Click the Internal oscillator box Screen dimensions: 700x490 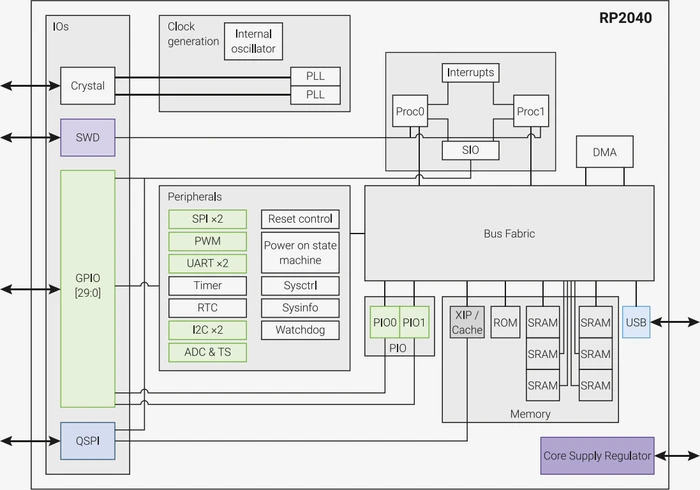point(253,42)
